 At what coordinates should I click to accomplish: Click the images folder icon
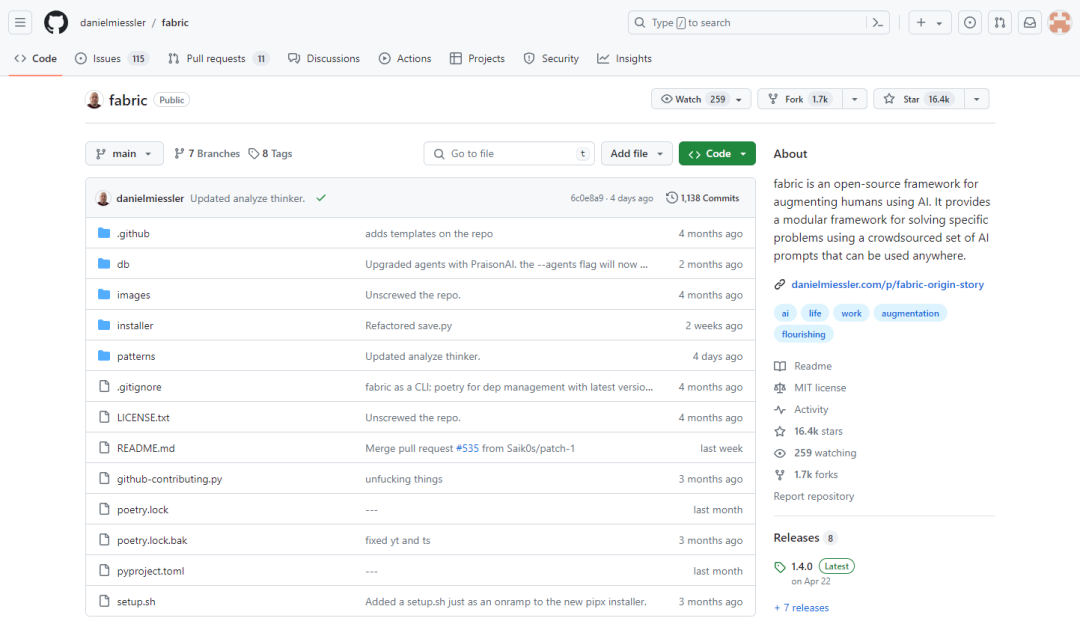(x=104, y=294)
